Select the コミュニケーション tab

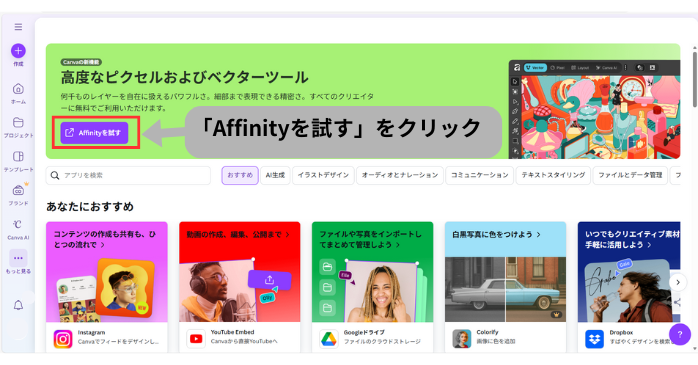tap(479, 175)
